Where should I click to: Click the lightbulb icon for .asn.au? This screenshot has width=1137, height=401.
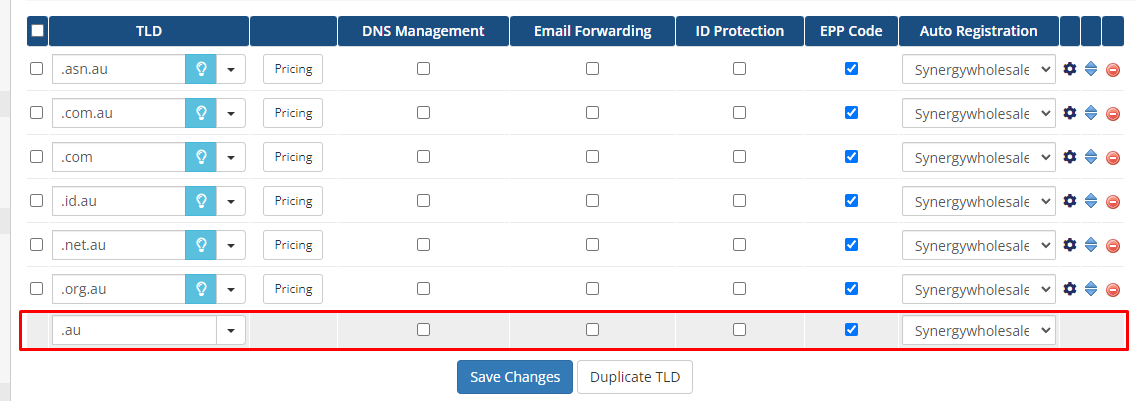click(200, 69)
